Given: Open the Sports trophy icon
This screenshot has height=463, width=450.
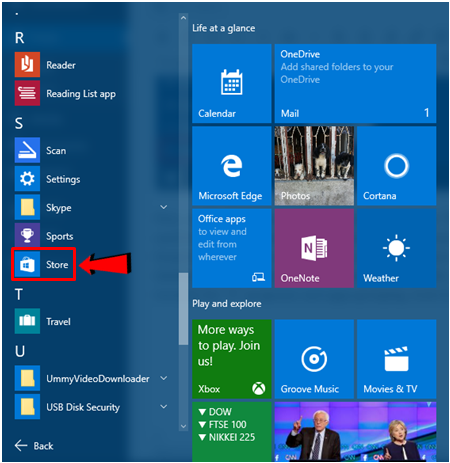Looking at the screenshot, I should pos(27,236).
